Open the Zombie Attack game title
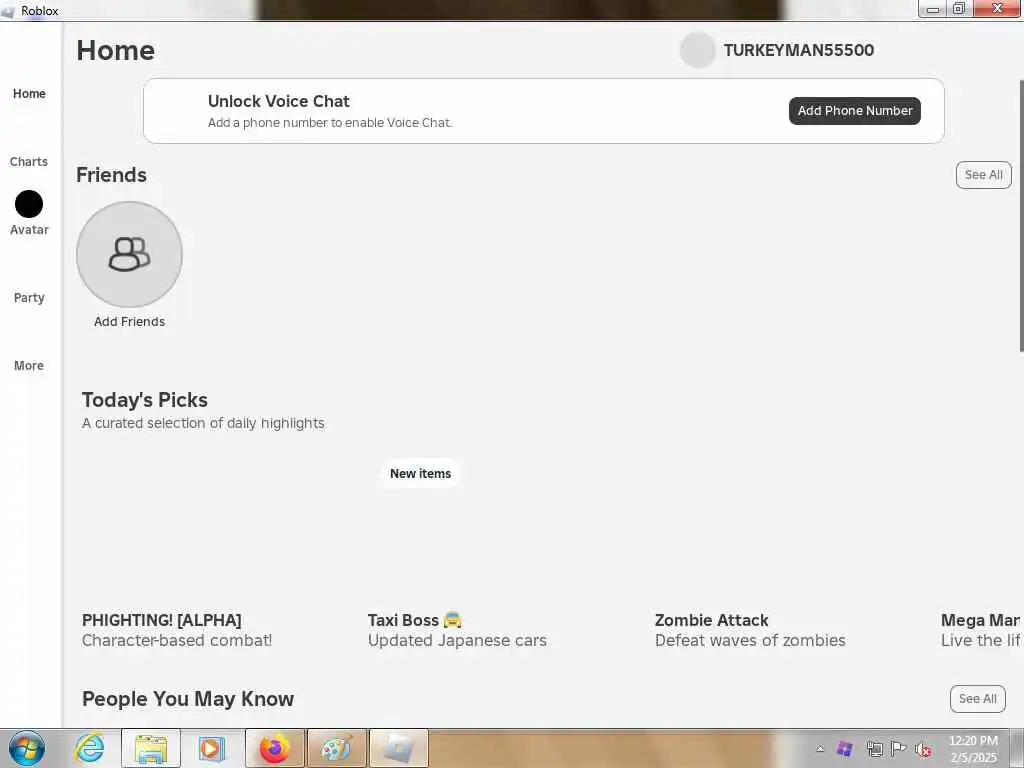This screenshot has height=768, width=1024. [711, 620]
